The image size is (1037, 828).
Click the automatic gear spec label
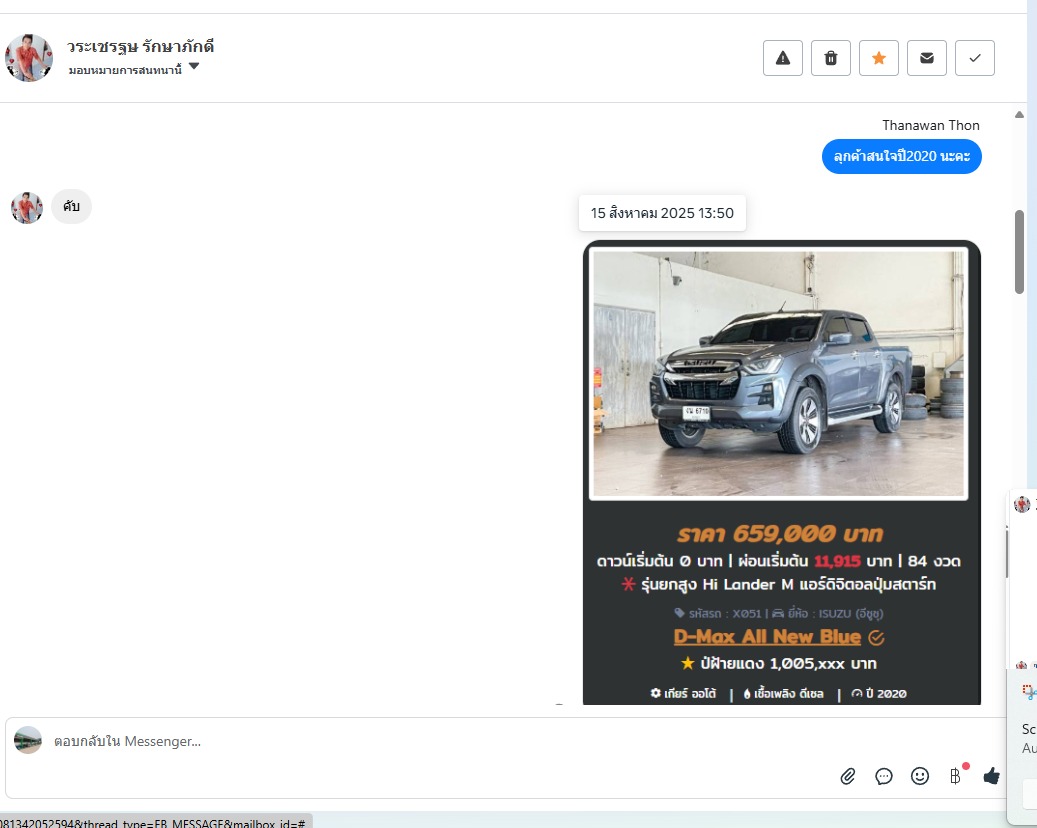(683, 693)
